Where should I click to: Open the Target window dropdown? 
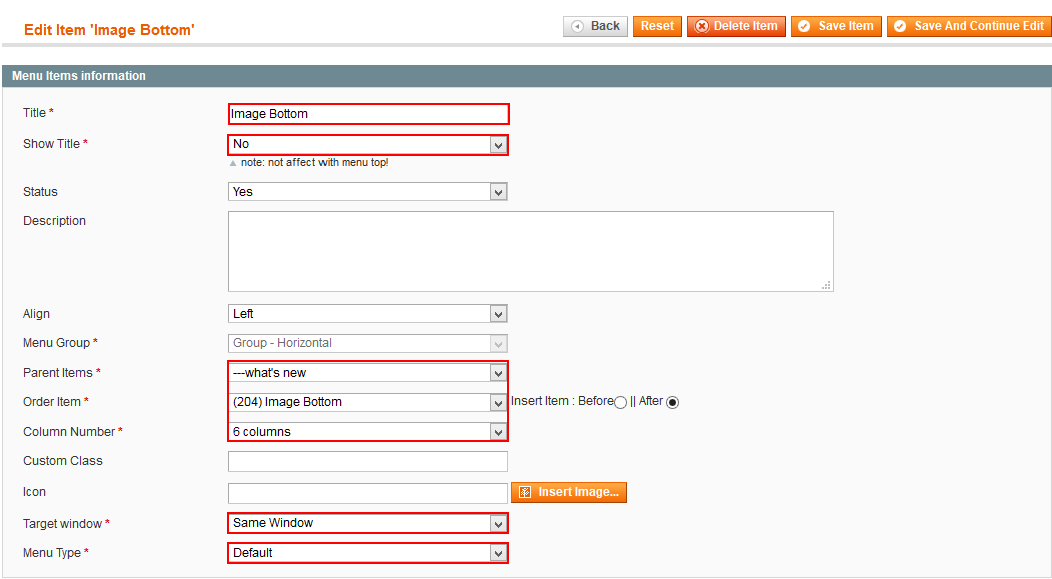[368, 523]
